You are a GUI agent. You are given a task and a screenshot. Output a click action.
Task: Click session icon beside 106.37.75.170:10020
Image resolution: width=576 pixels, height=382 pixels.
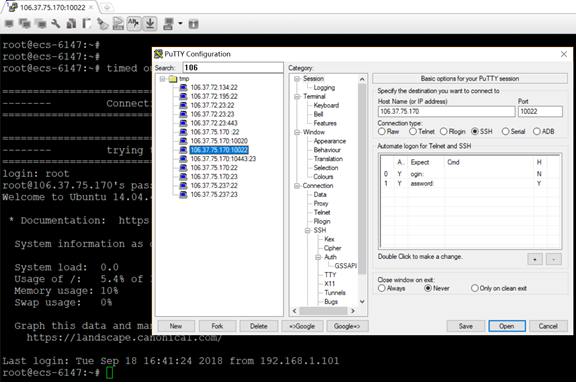[183, 141]
